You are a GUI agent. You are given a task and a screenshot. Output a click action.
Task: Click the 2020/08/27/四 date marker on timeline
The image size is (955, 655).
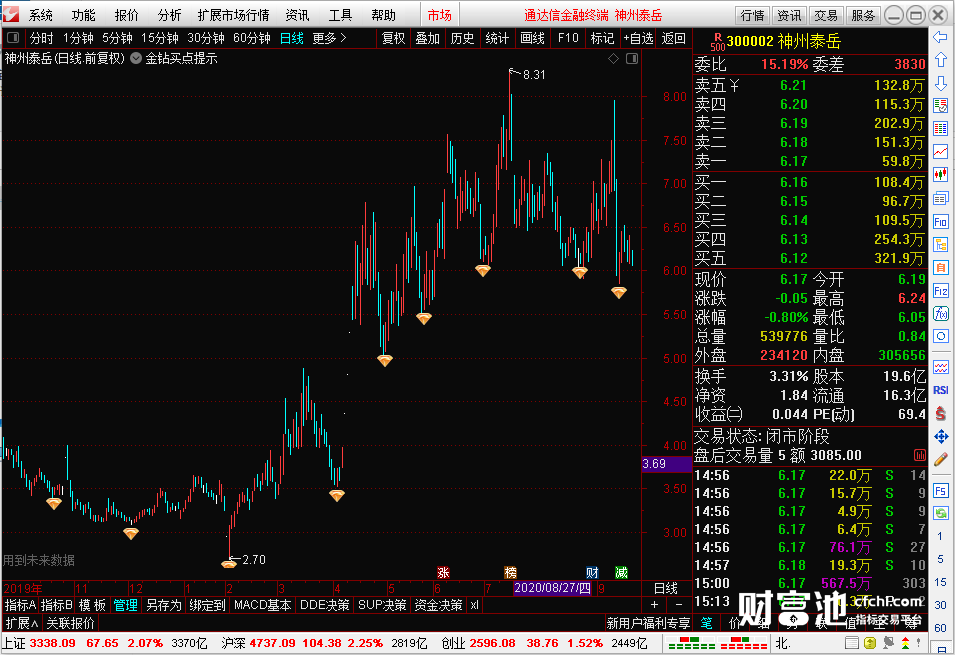pyautogui.click(x=552, y=588)
